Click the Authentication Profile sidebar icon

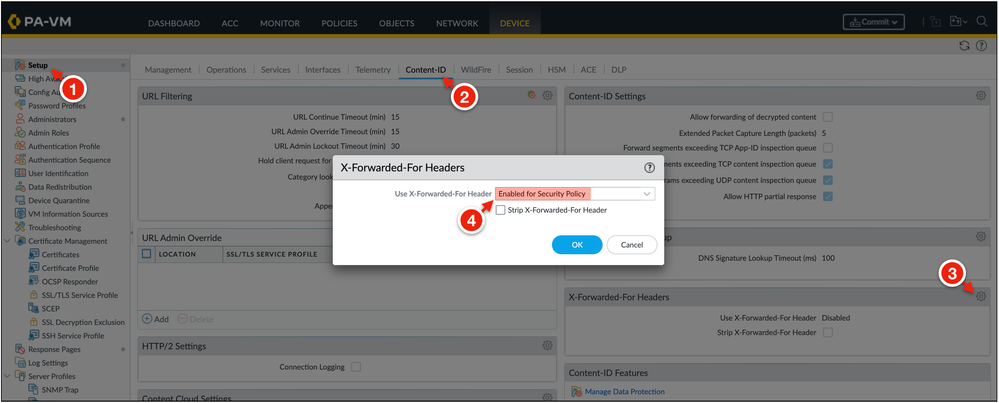pos(20,146)
